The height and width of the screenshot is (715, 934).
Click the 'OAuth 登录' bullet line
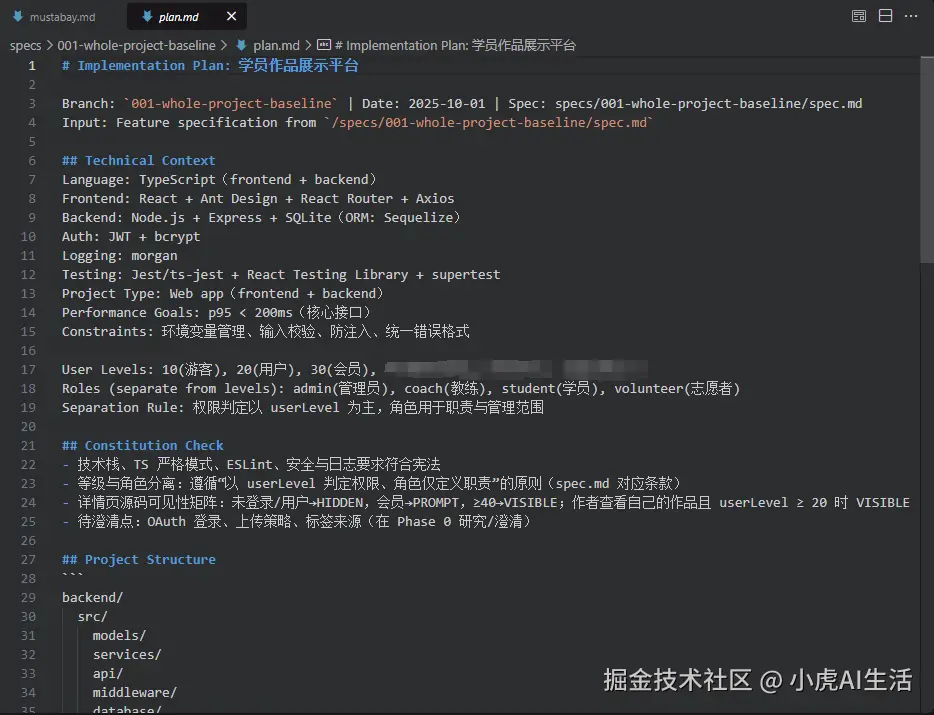pos(296,522)
